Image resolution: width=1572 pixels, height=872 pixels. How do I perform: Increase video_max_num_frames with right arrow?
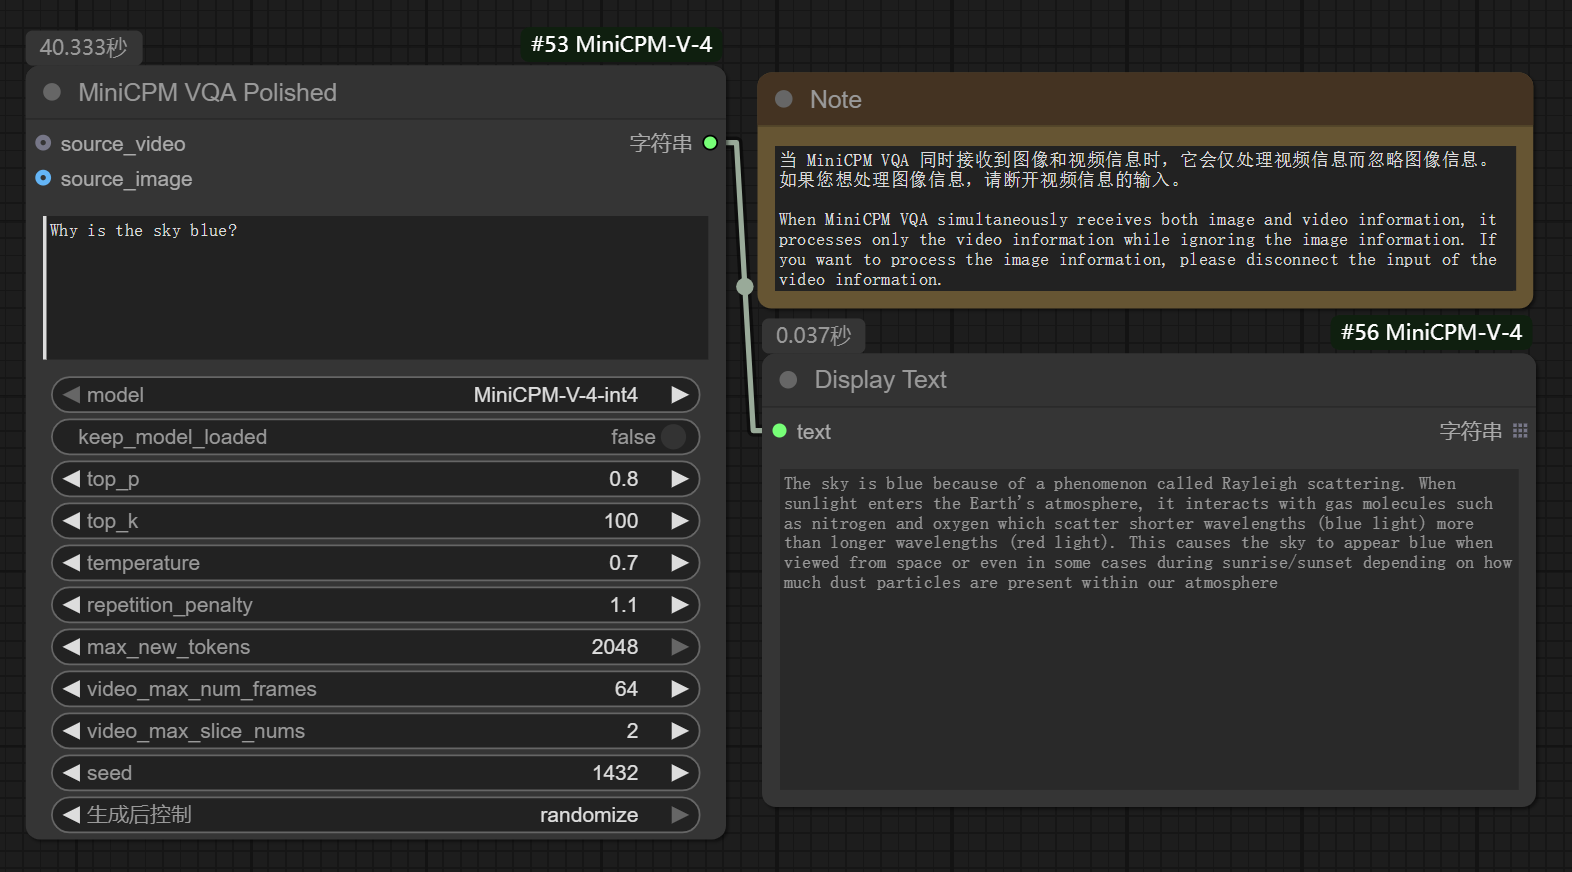coord(680,689)
